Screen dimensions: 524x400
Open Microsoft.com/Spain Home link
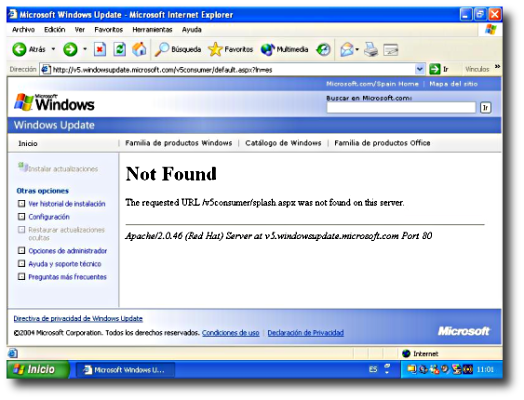coord(372,84)
